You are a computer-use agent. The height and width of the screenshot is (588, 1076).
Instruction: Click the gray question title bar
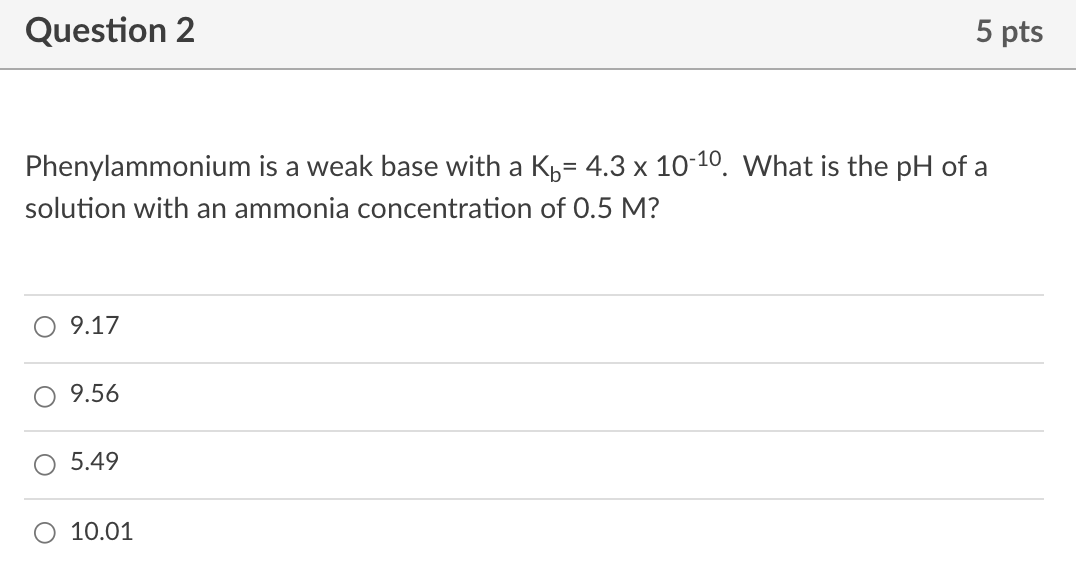(538, 32)
